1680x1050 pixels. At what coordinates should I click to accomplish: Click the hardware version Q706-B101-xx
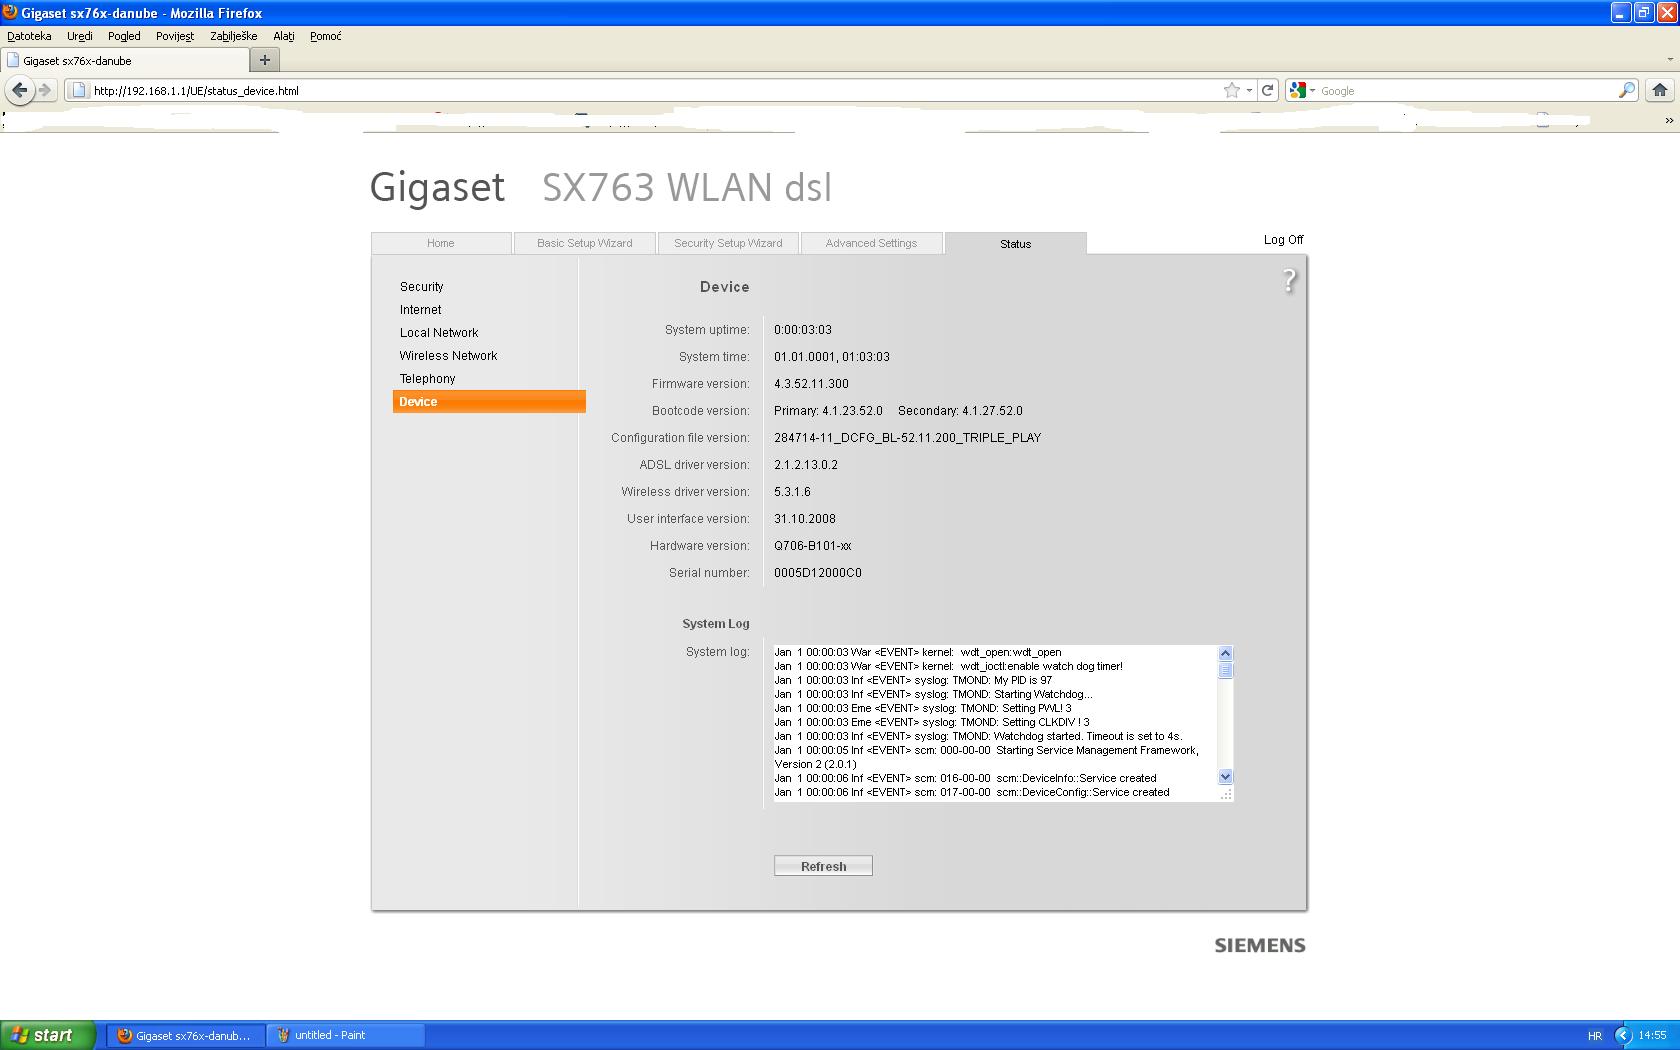click(x=813, y=546)
